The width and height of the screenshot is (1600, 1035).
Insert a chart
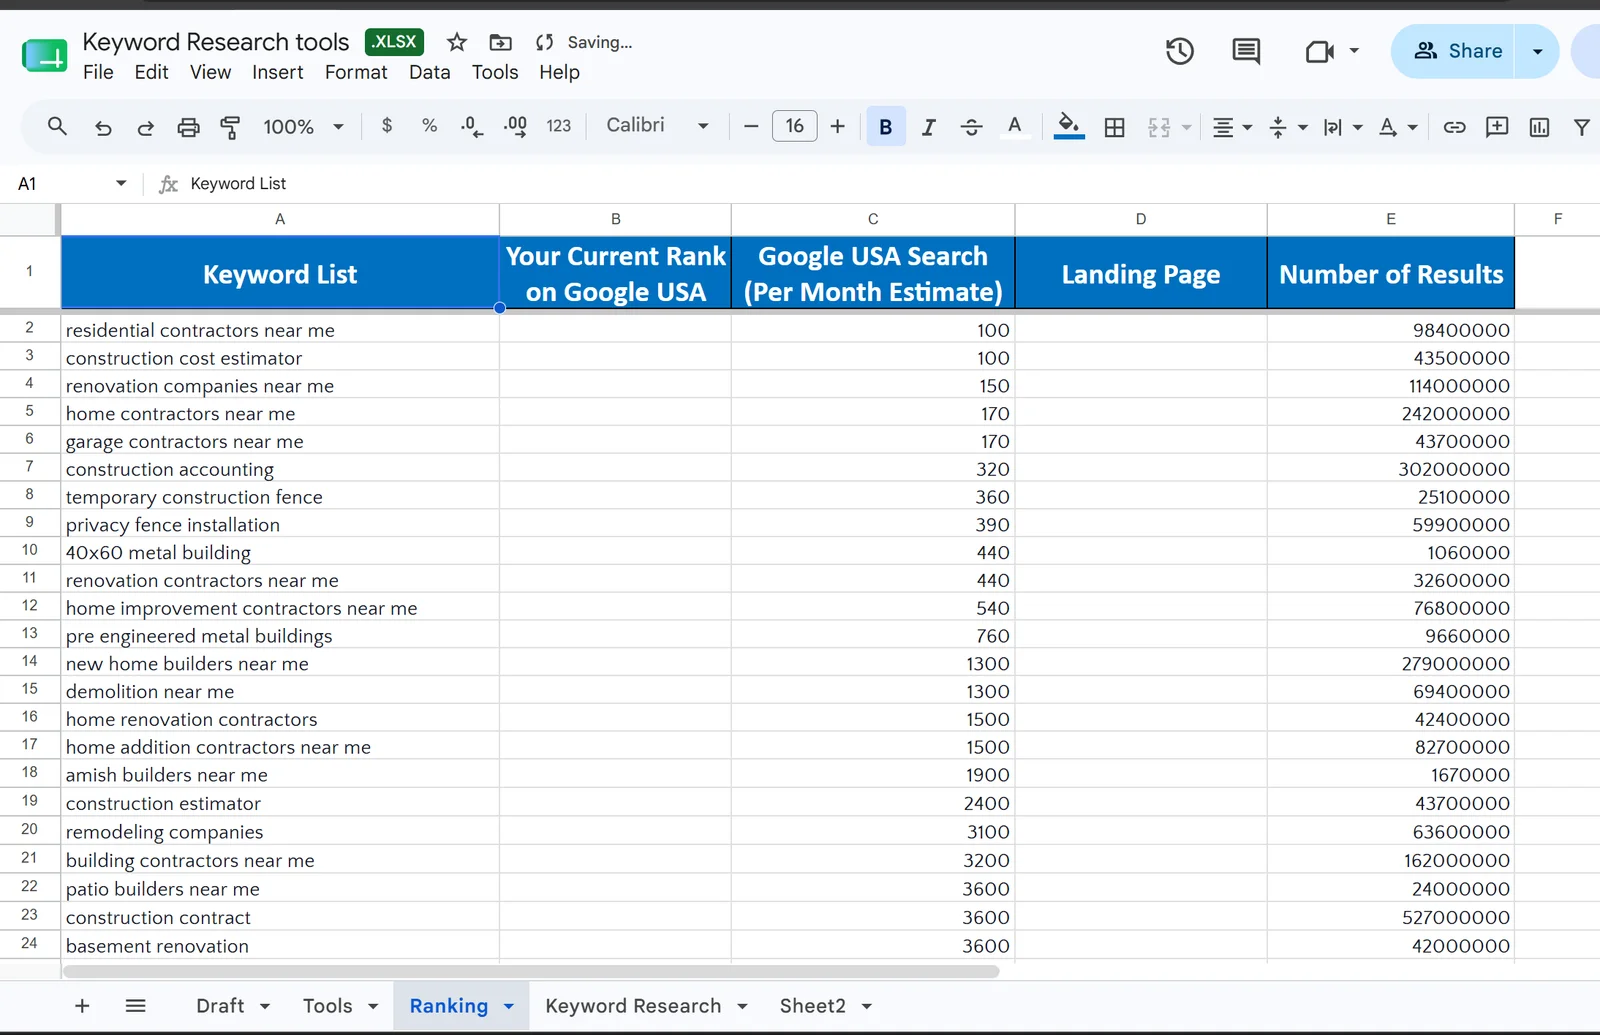[x=1539, y=127]
